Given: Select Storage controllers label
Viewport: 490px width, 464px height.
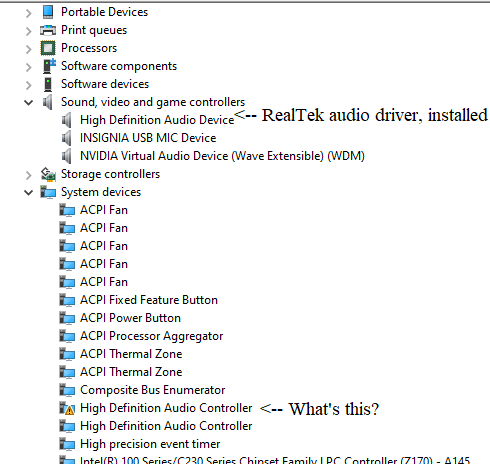Looking at the screenshot, I should (x=110, y=174).
